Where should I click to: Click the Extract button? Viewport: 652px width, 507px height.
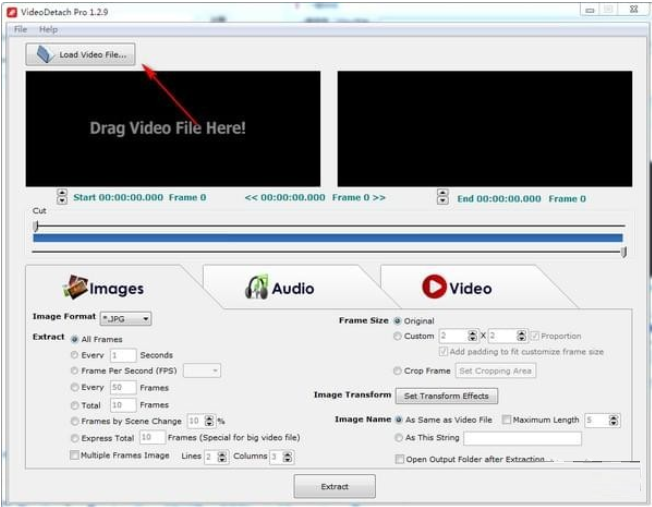(335, 486)
